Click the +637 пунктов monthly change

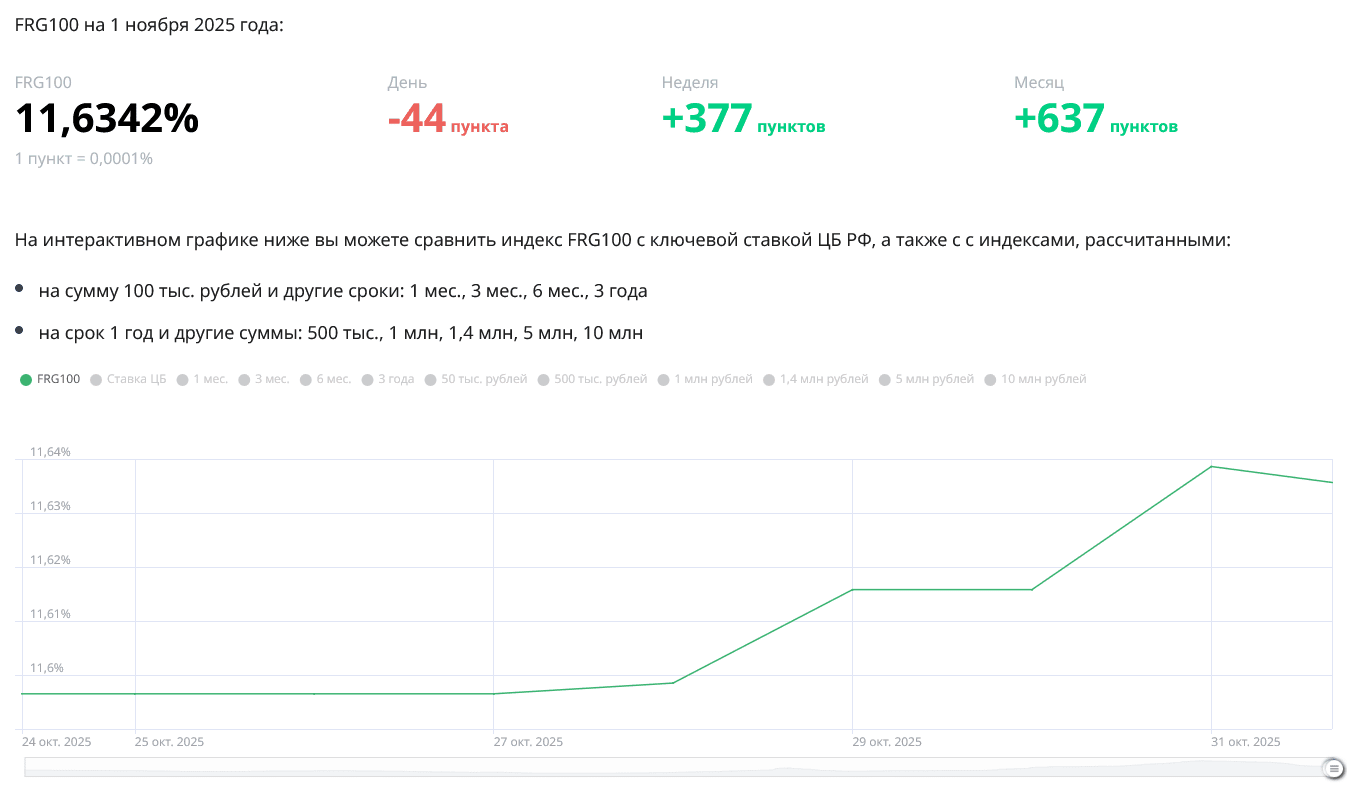click(x=1095, y=120)
